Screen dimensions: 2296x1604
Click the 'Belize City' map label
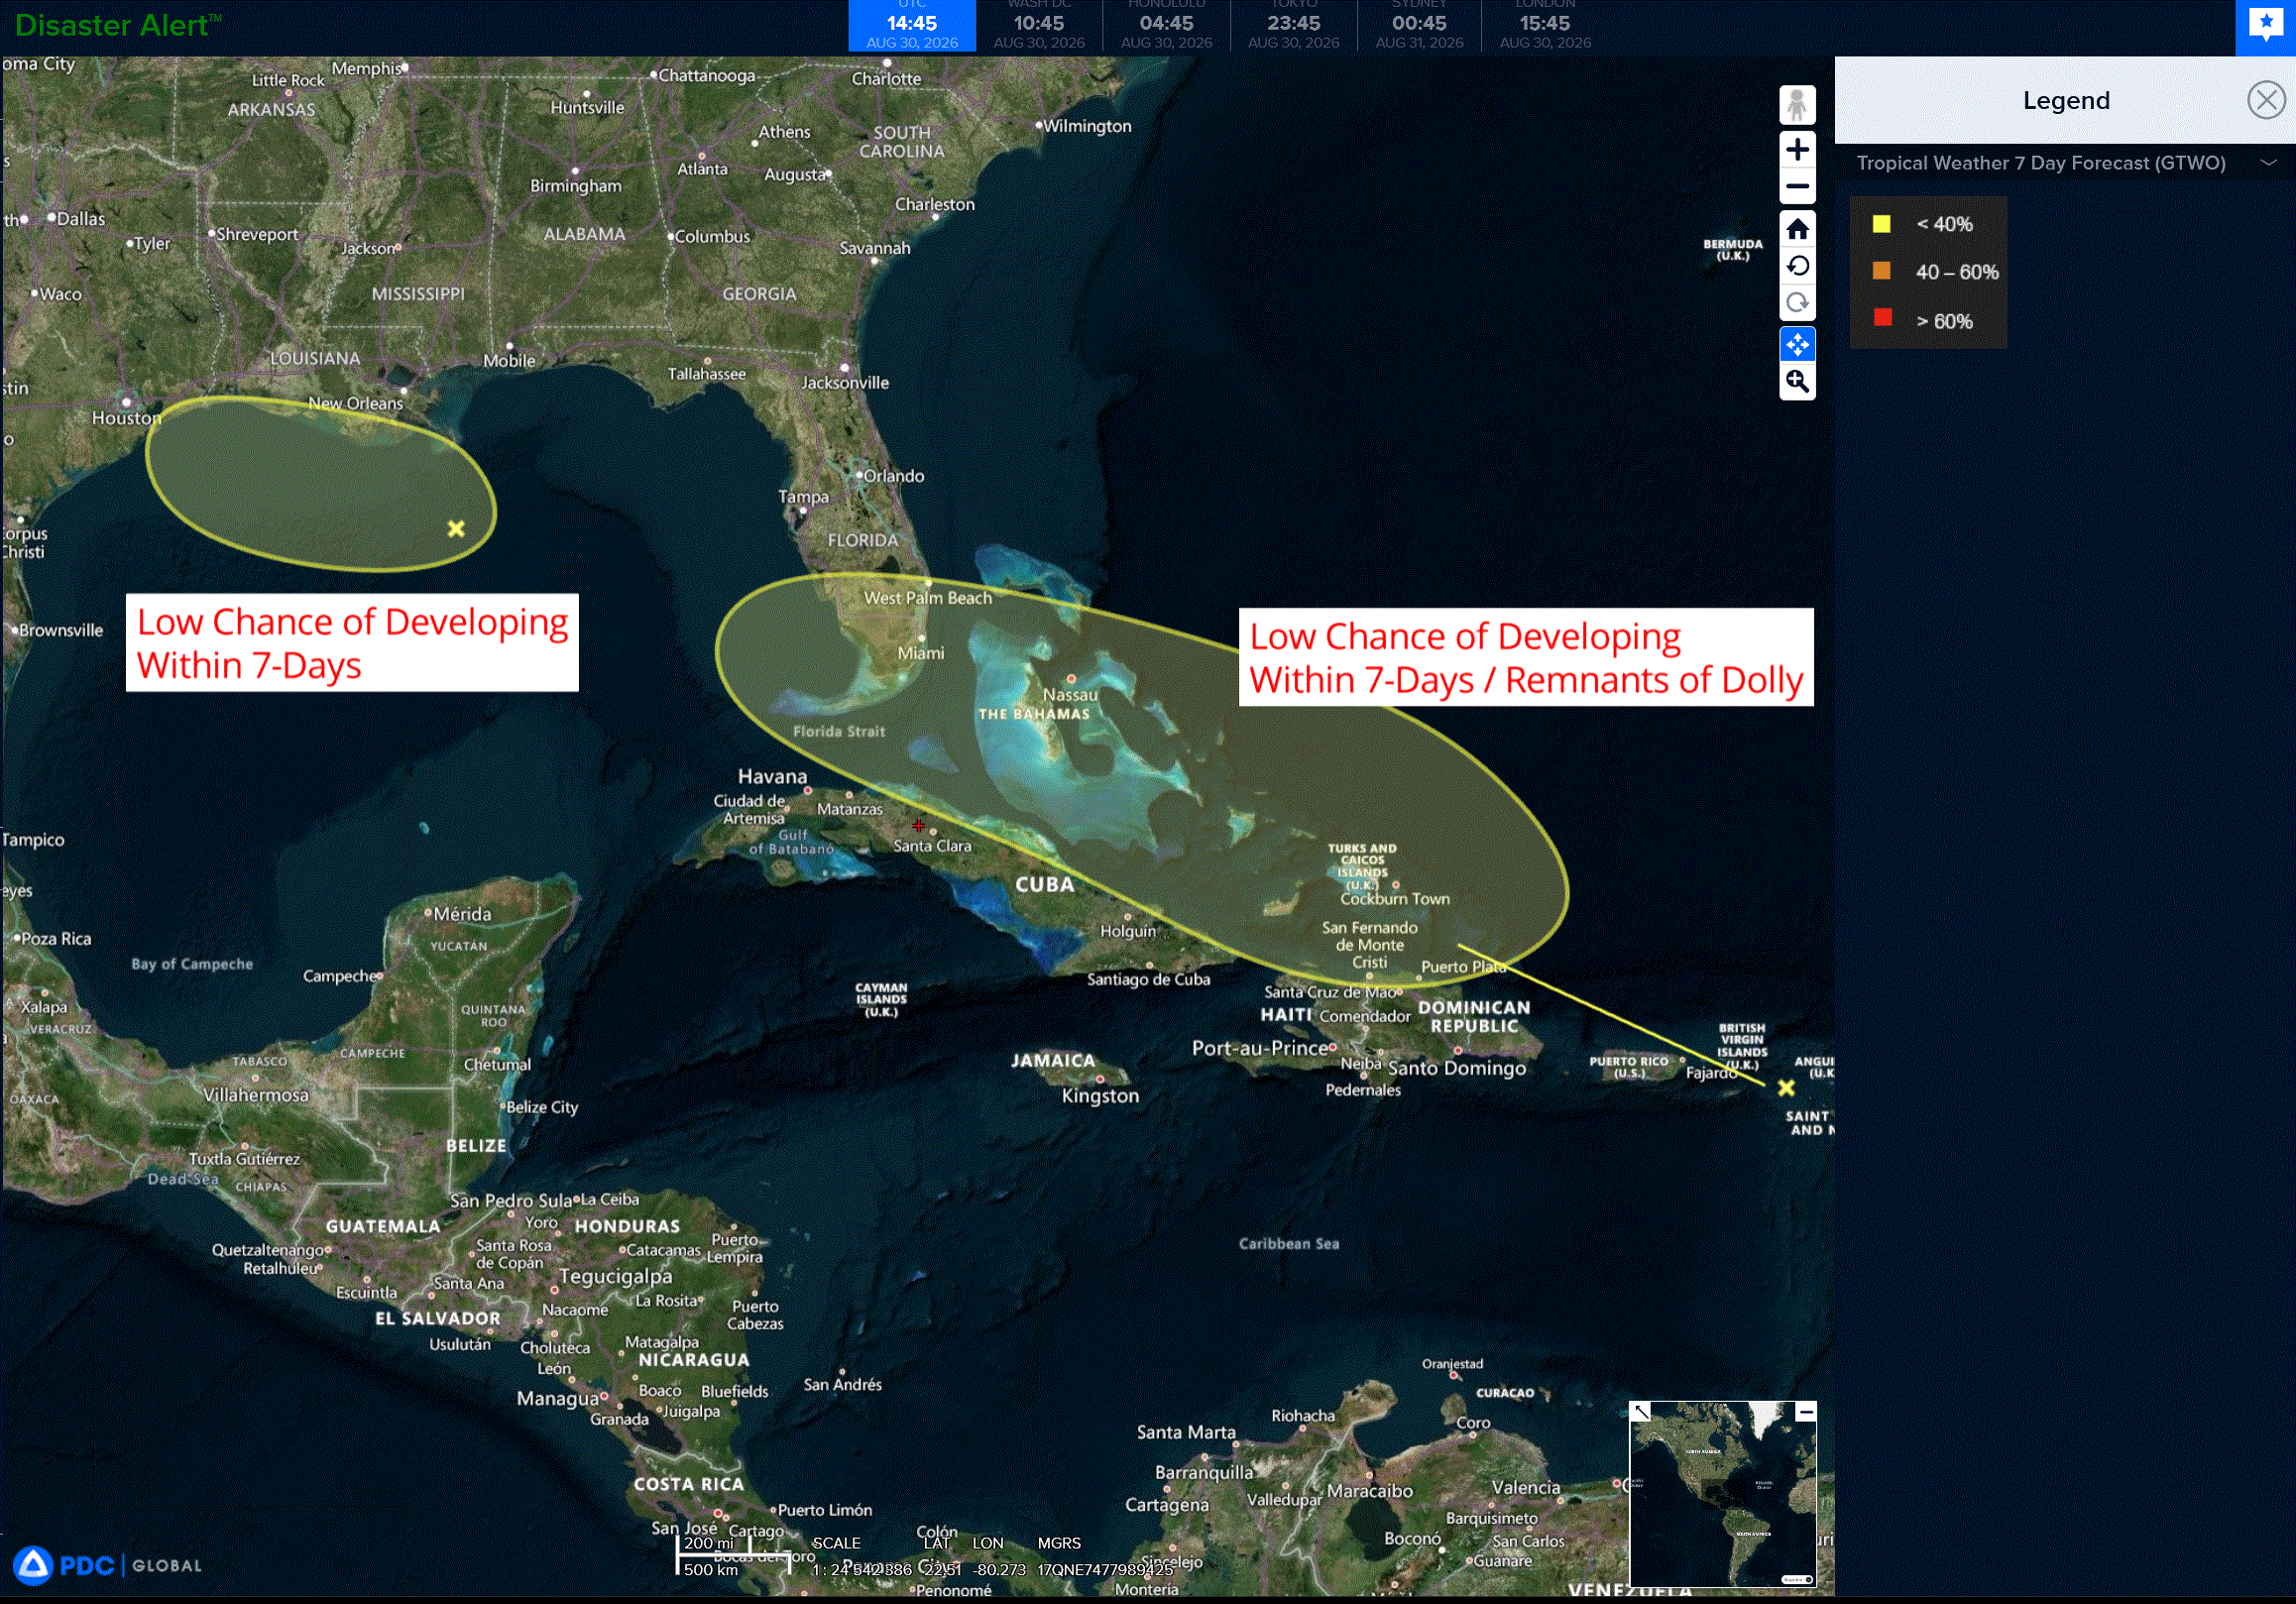coord(542,1107)
